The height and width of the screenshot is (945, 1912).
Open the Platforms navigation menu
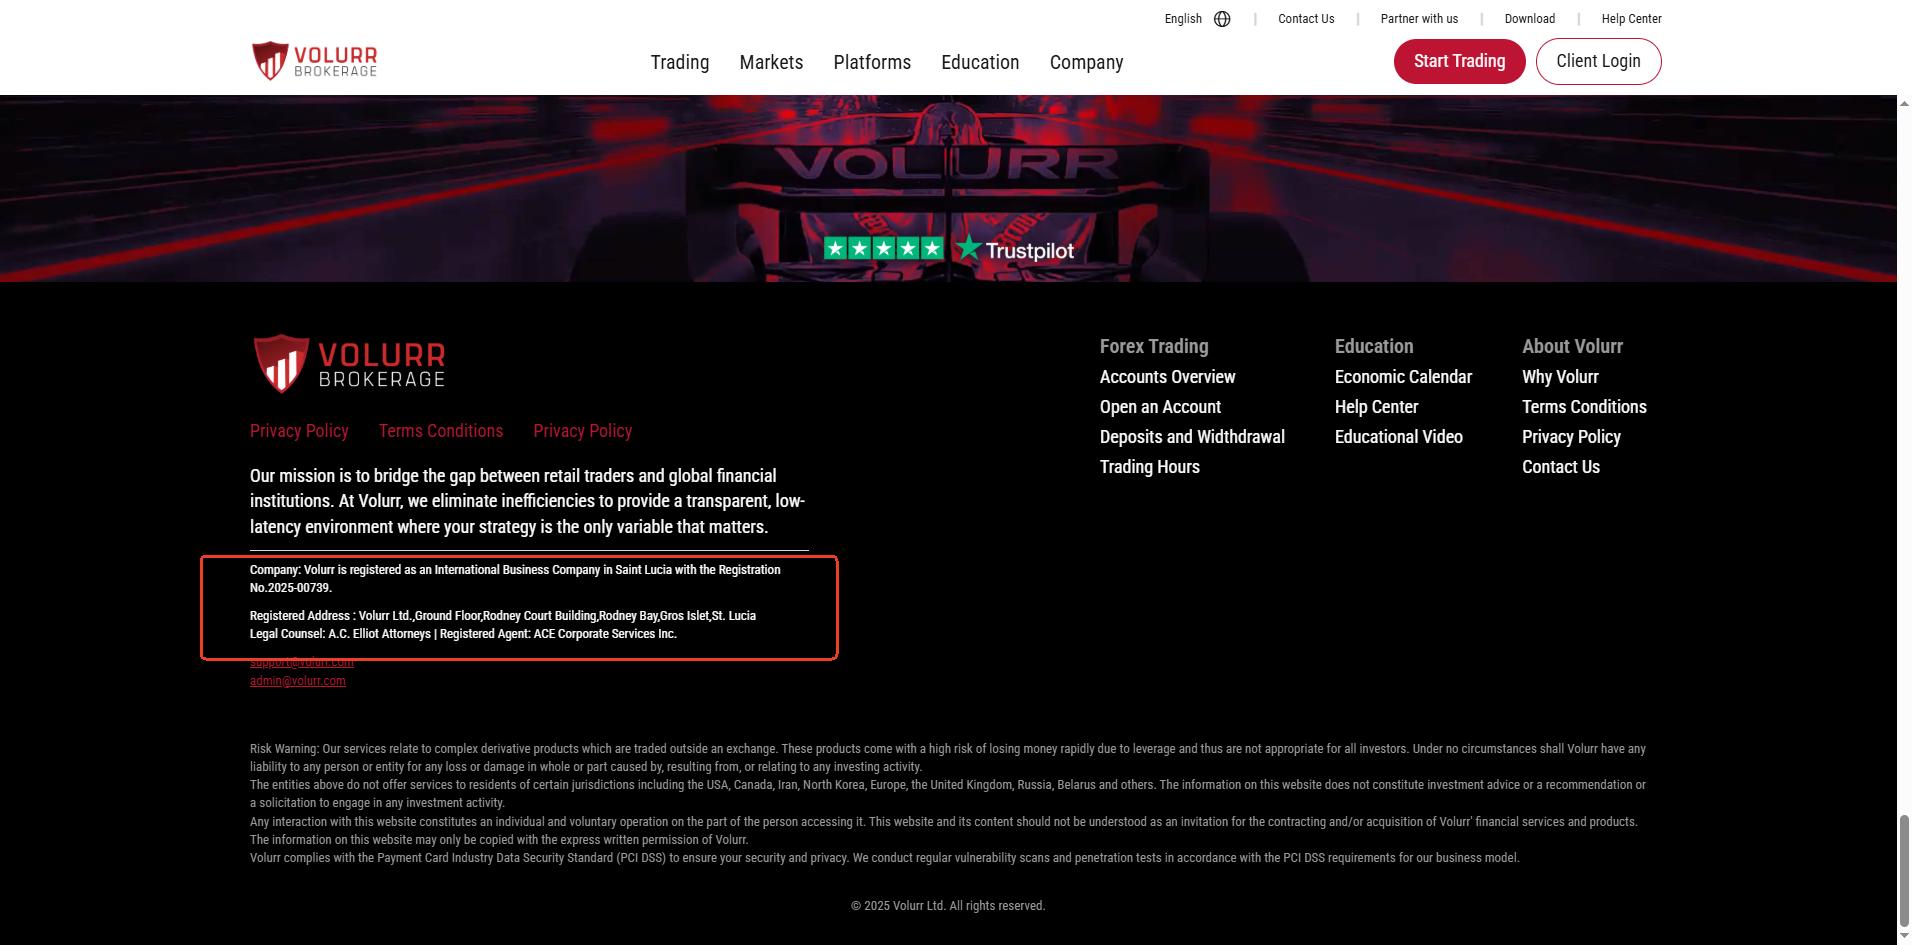(x=872, y=62)
